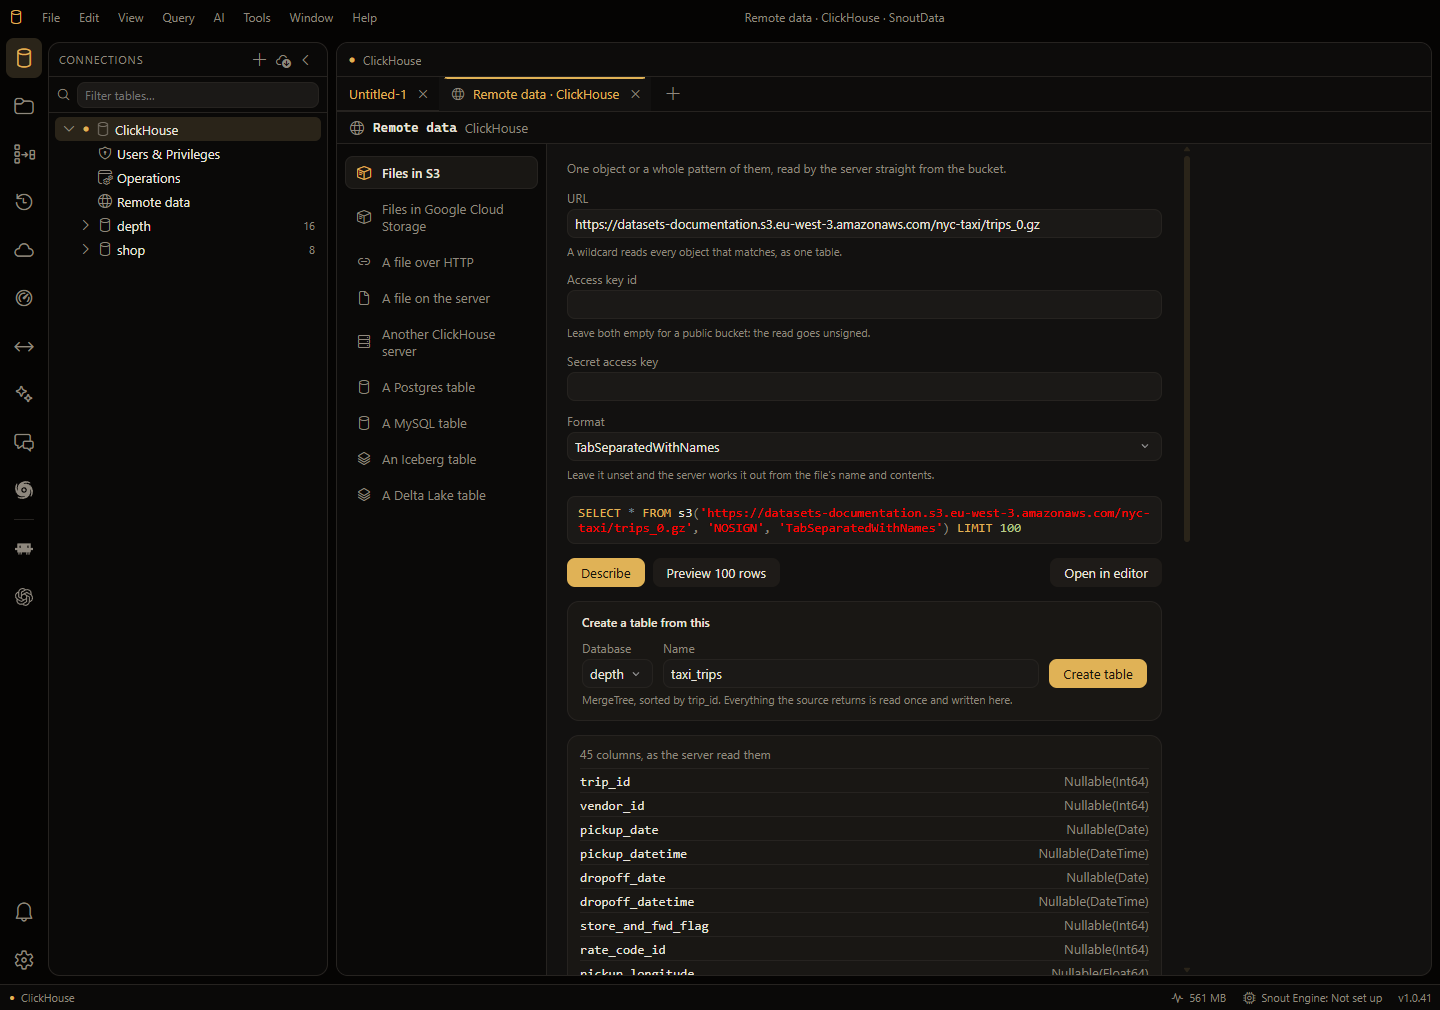Select A Postgres table source

click(x=441, y=387)
